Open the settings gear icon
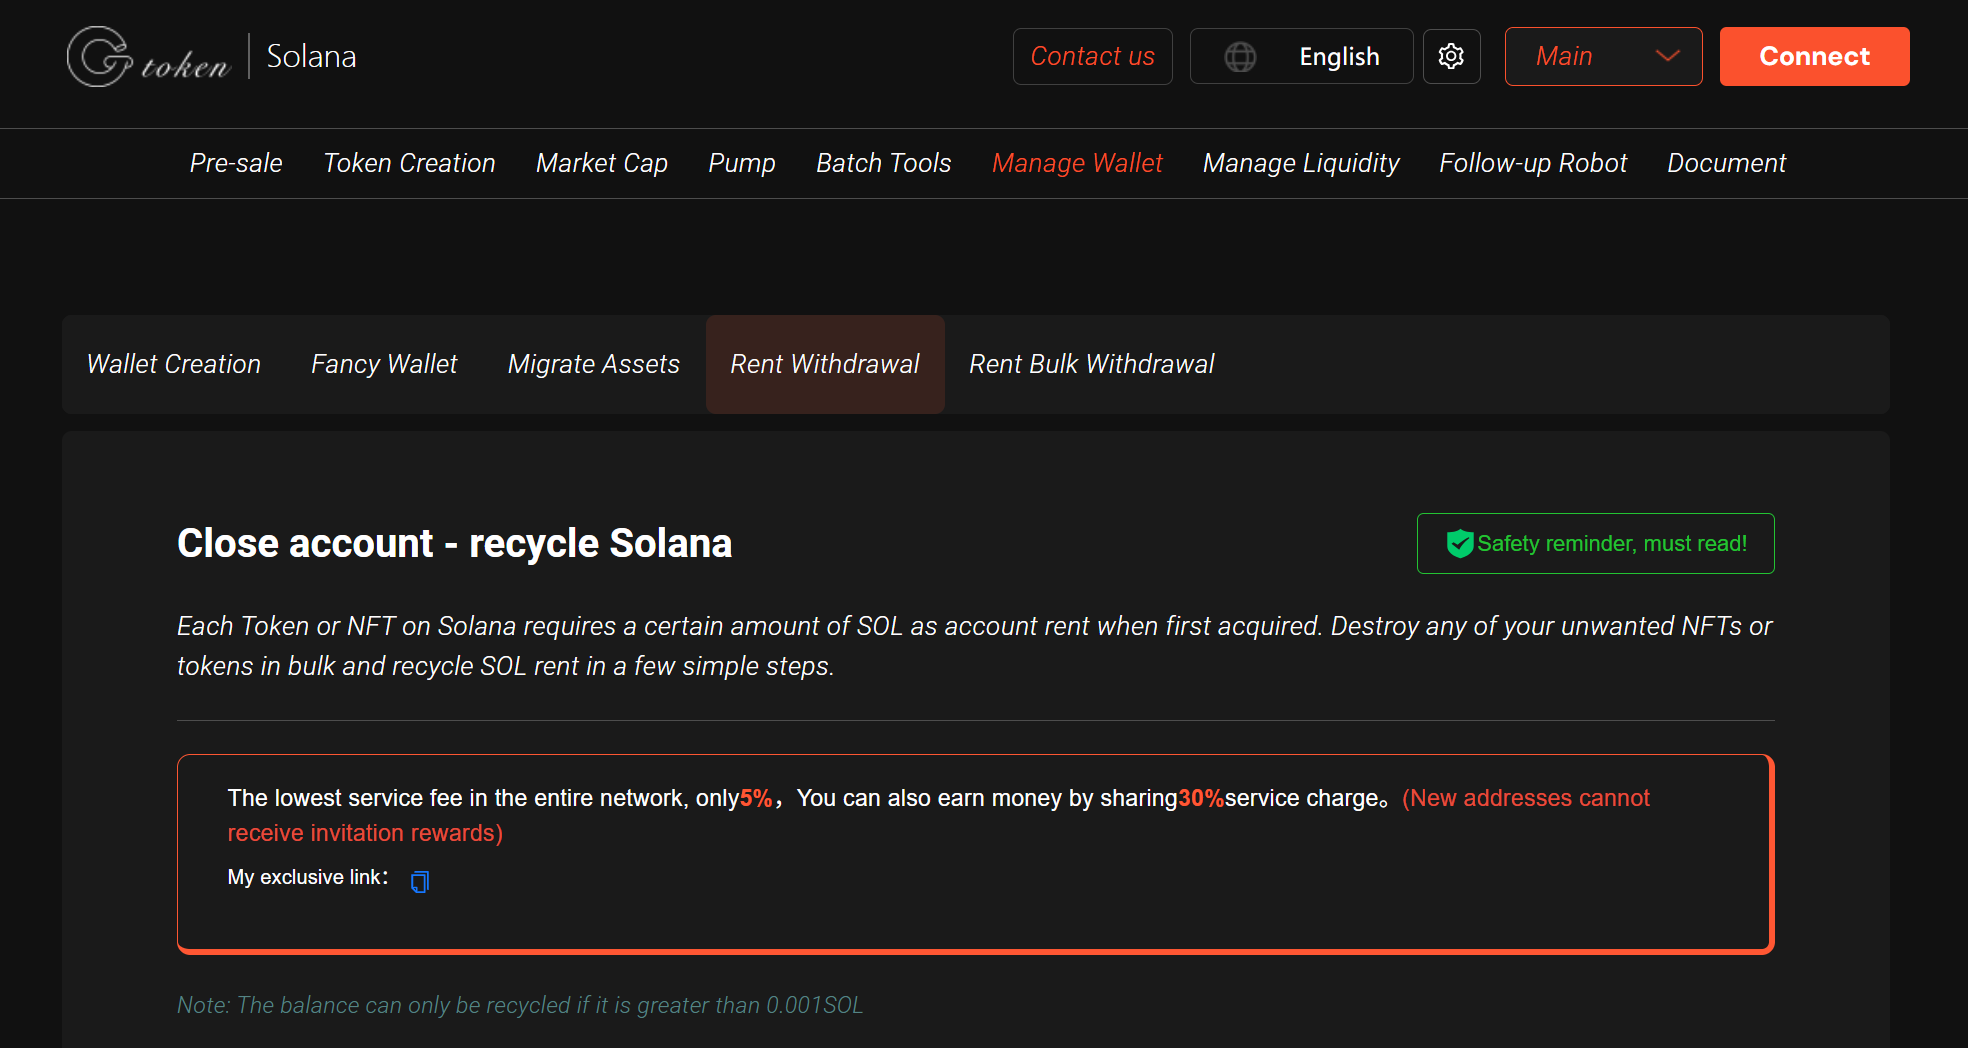Viewport: 1968px width, 1048px height. click(1451, 56)
